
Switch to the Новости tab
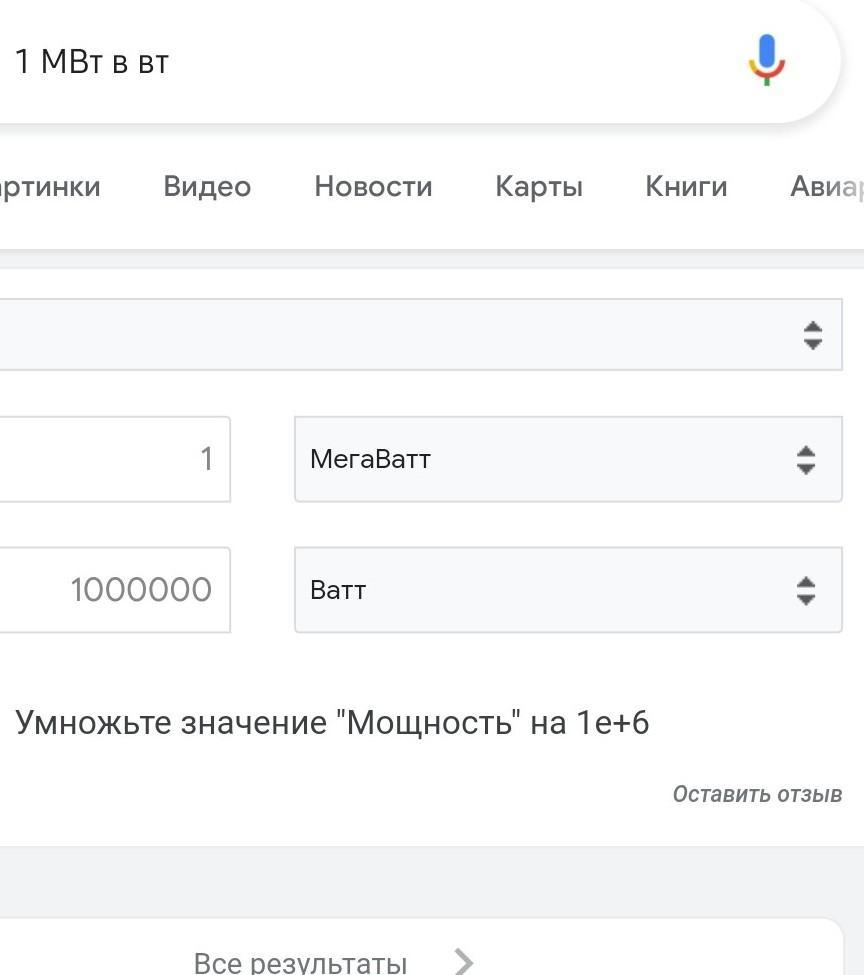coord(373,187)
